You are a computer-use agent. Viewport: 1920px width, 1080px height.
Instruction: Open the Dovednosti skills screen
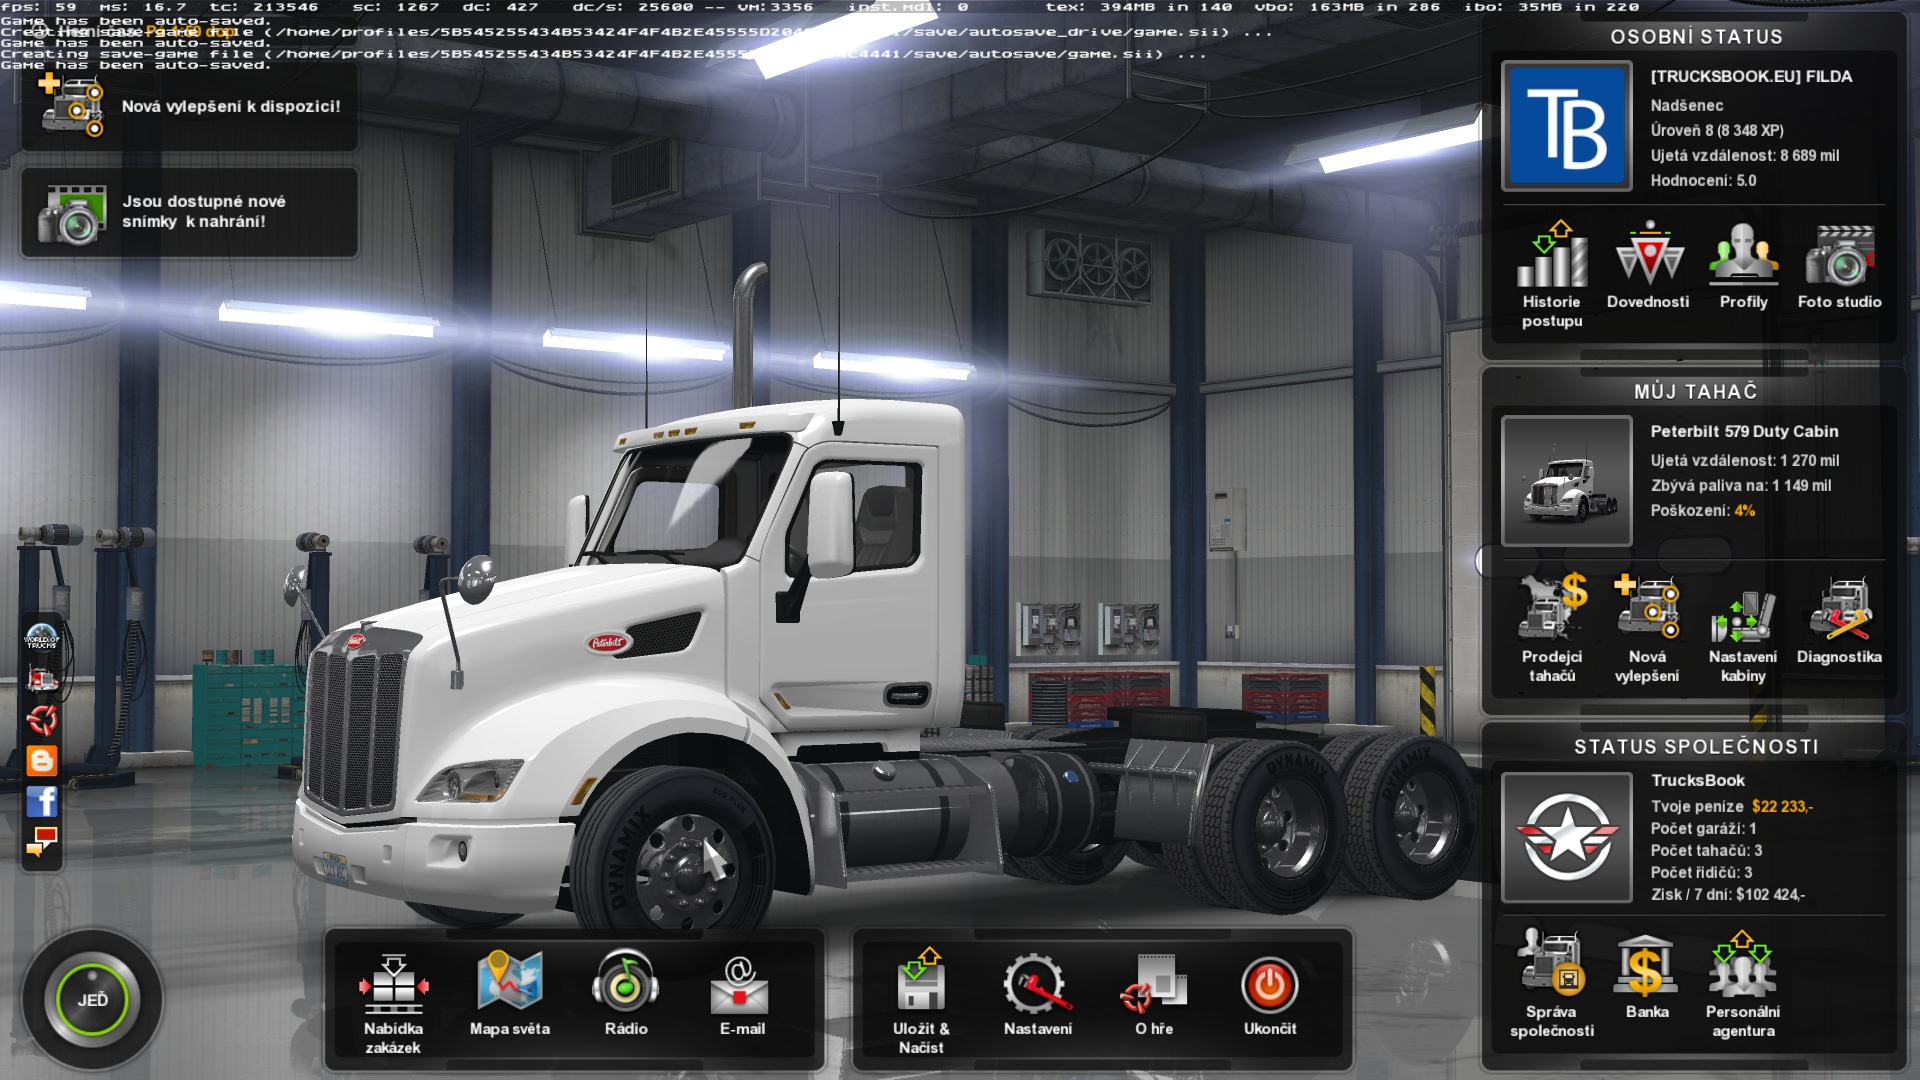tap(1648, 266)
